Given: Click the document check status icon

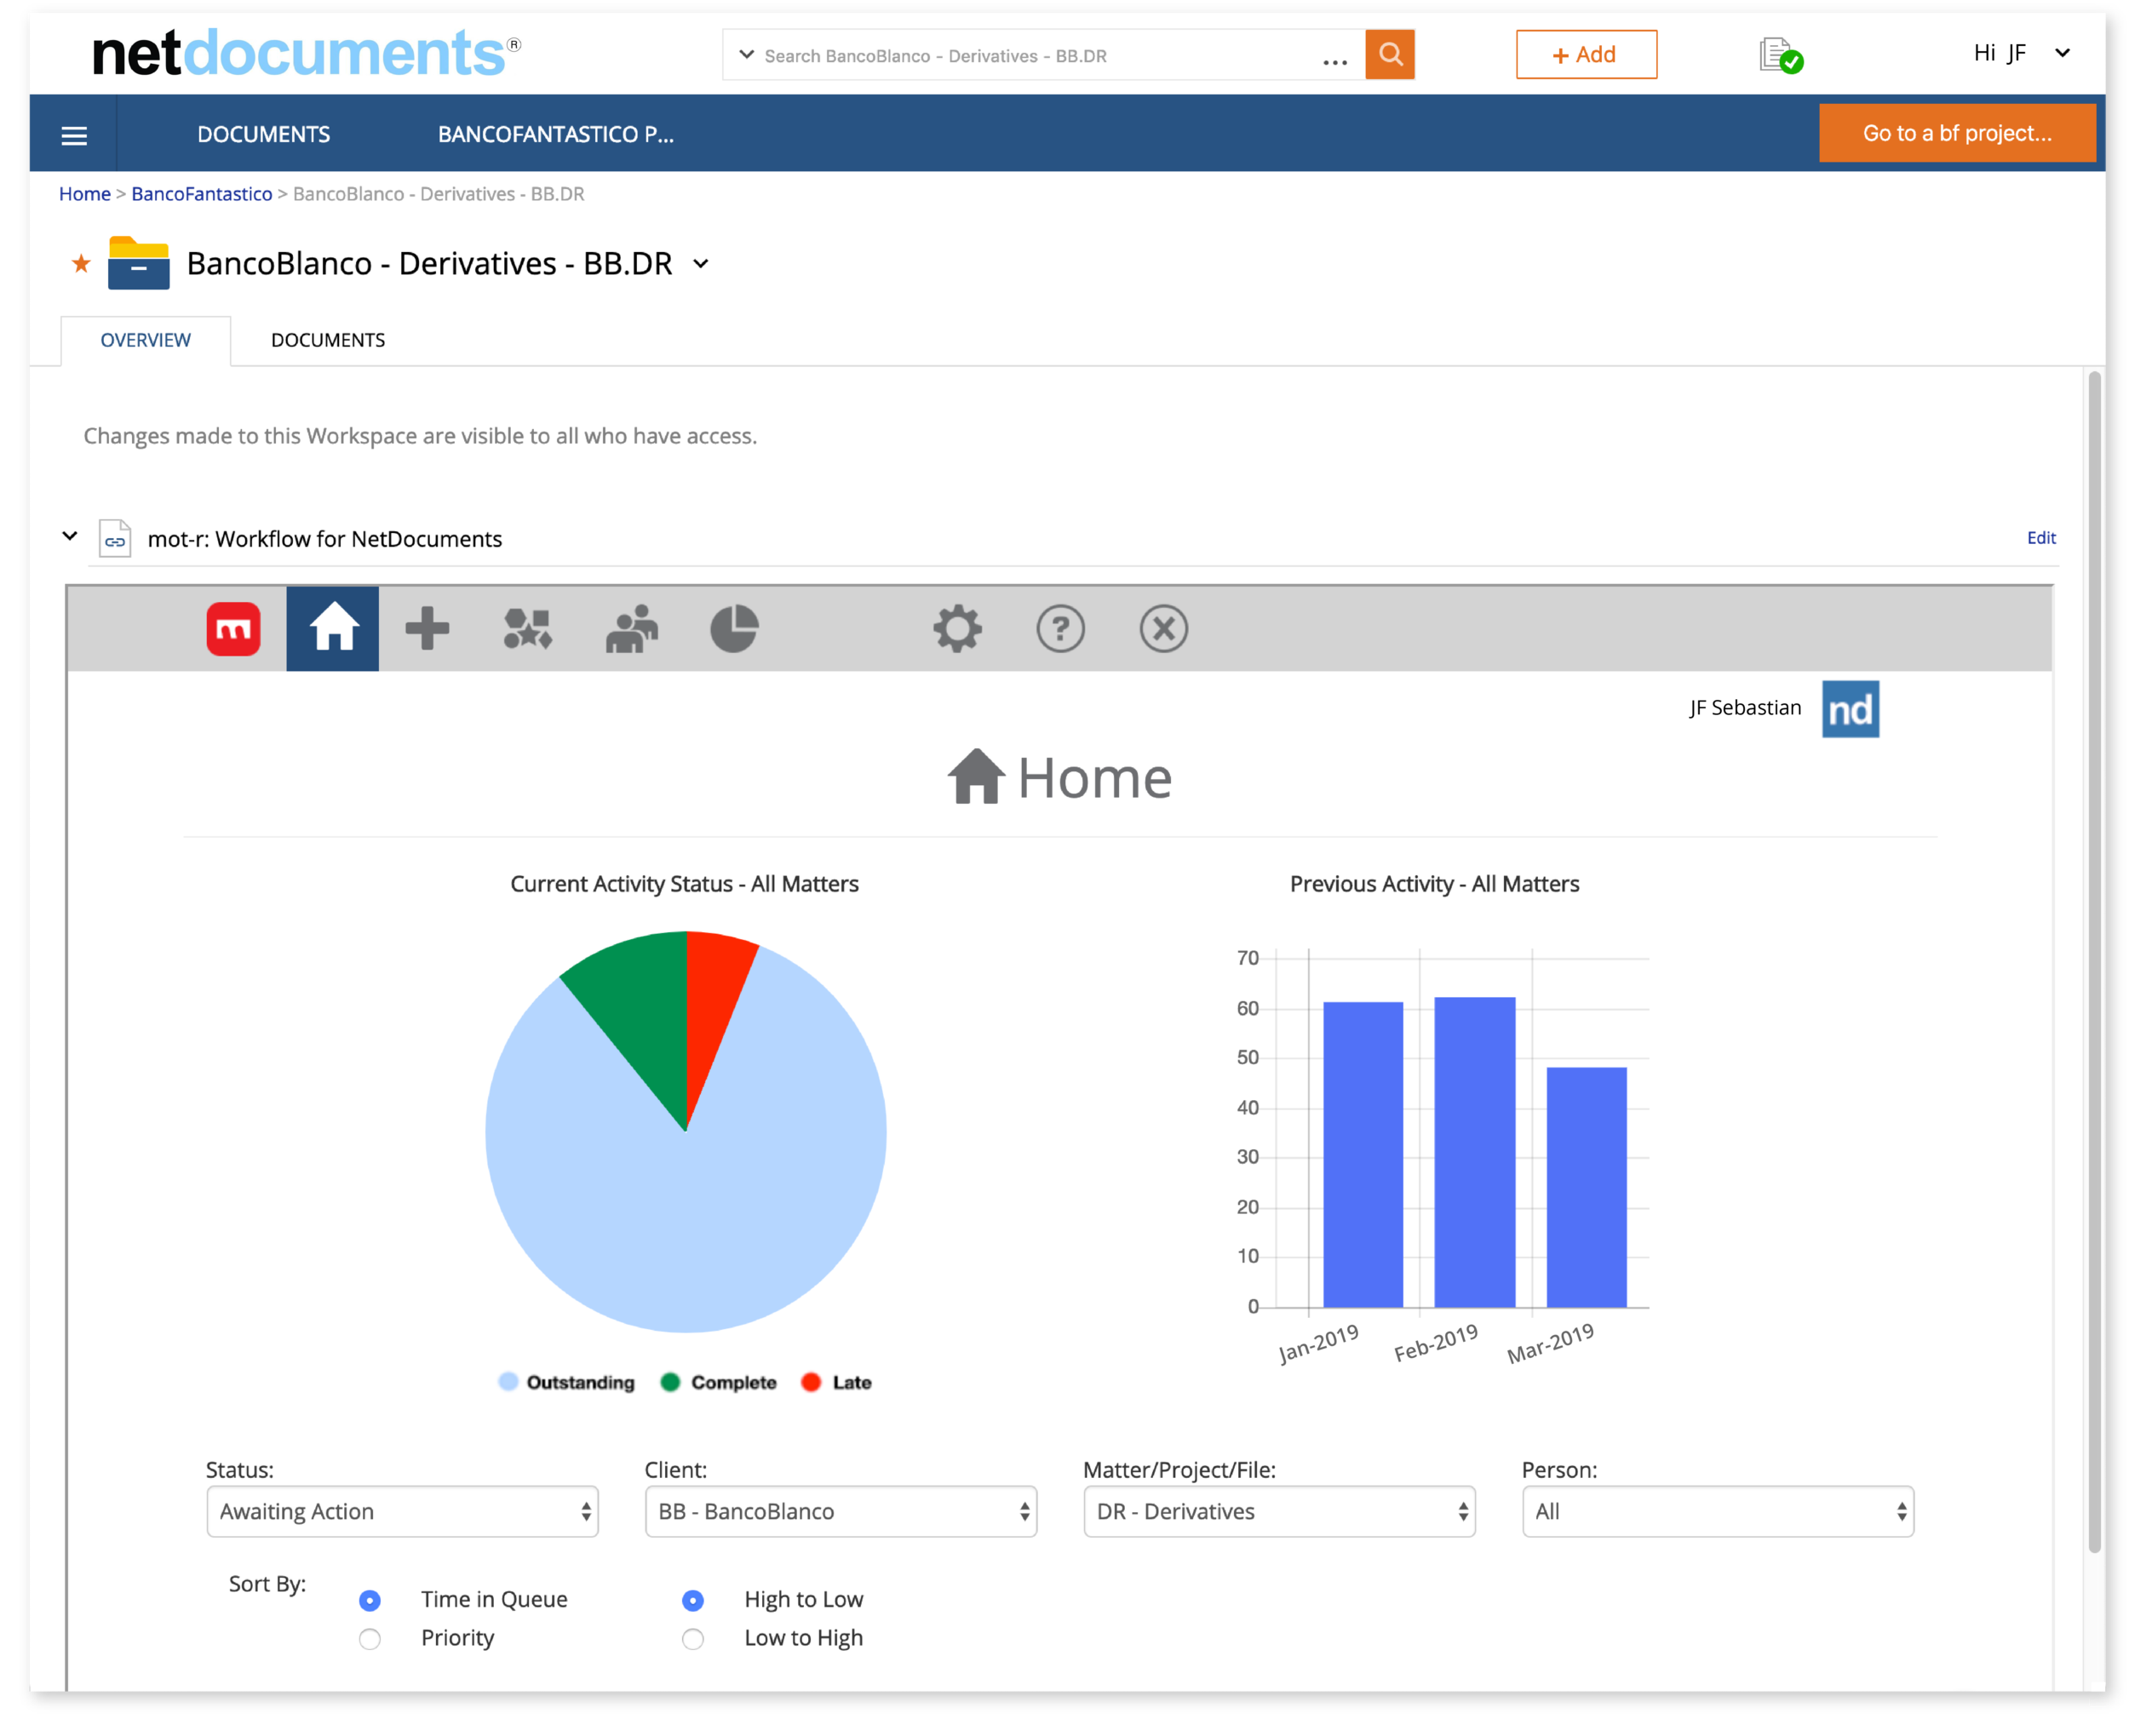Looking at the screenshot, I should click(x=1780, y=55).
